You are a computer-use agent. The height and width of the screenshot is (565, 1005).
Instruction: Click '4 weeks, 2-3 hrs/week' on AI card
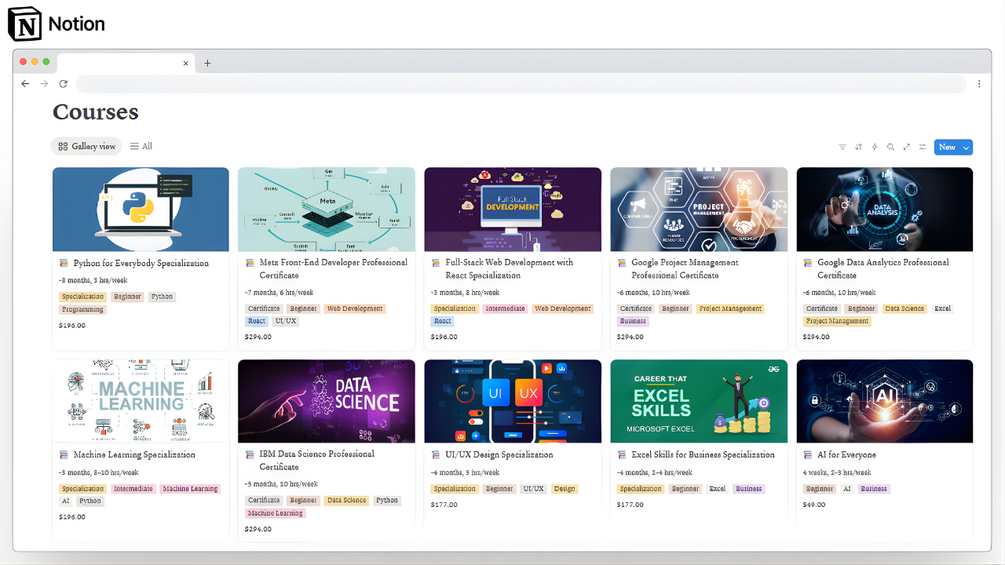coord(836,473)
